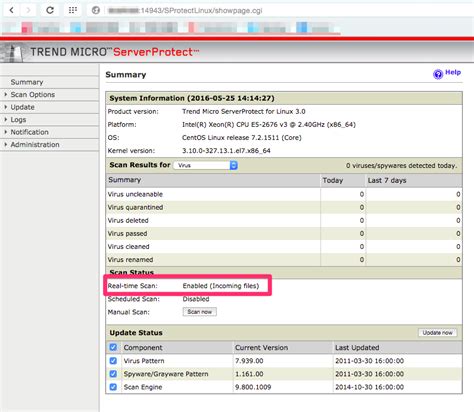The width and height of the screenshot is (474, 412).
Task: Go back with the browser back arrow
Action: [12, 10]
